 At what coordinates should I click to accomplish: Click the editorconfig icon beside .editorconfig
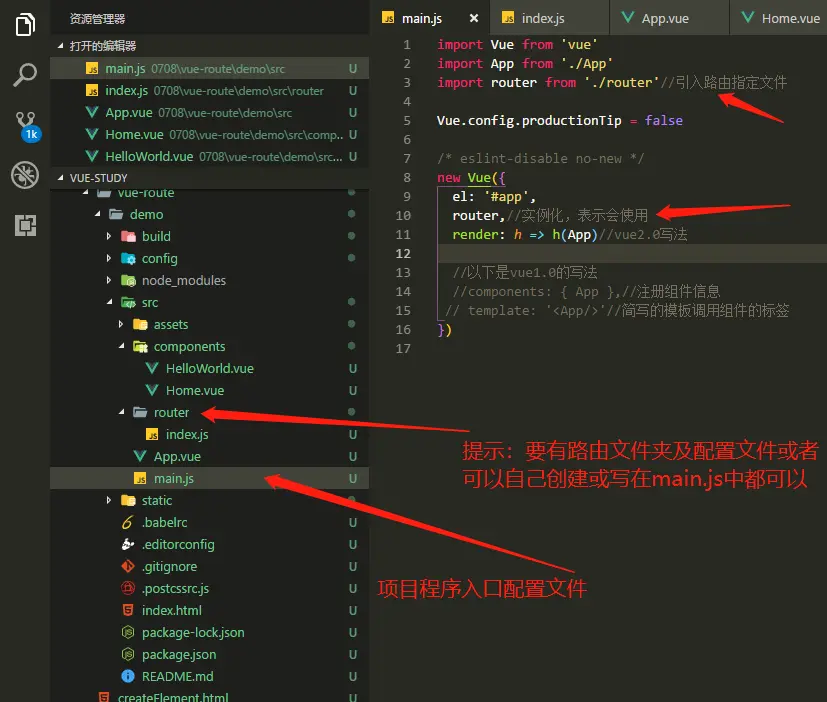128,544
